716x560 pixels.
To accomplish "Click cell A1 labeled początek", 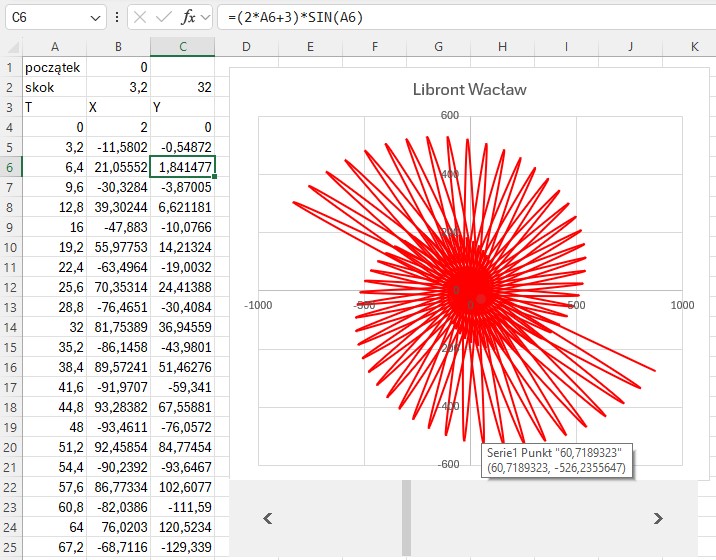I will coord(54,67).
